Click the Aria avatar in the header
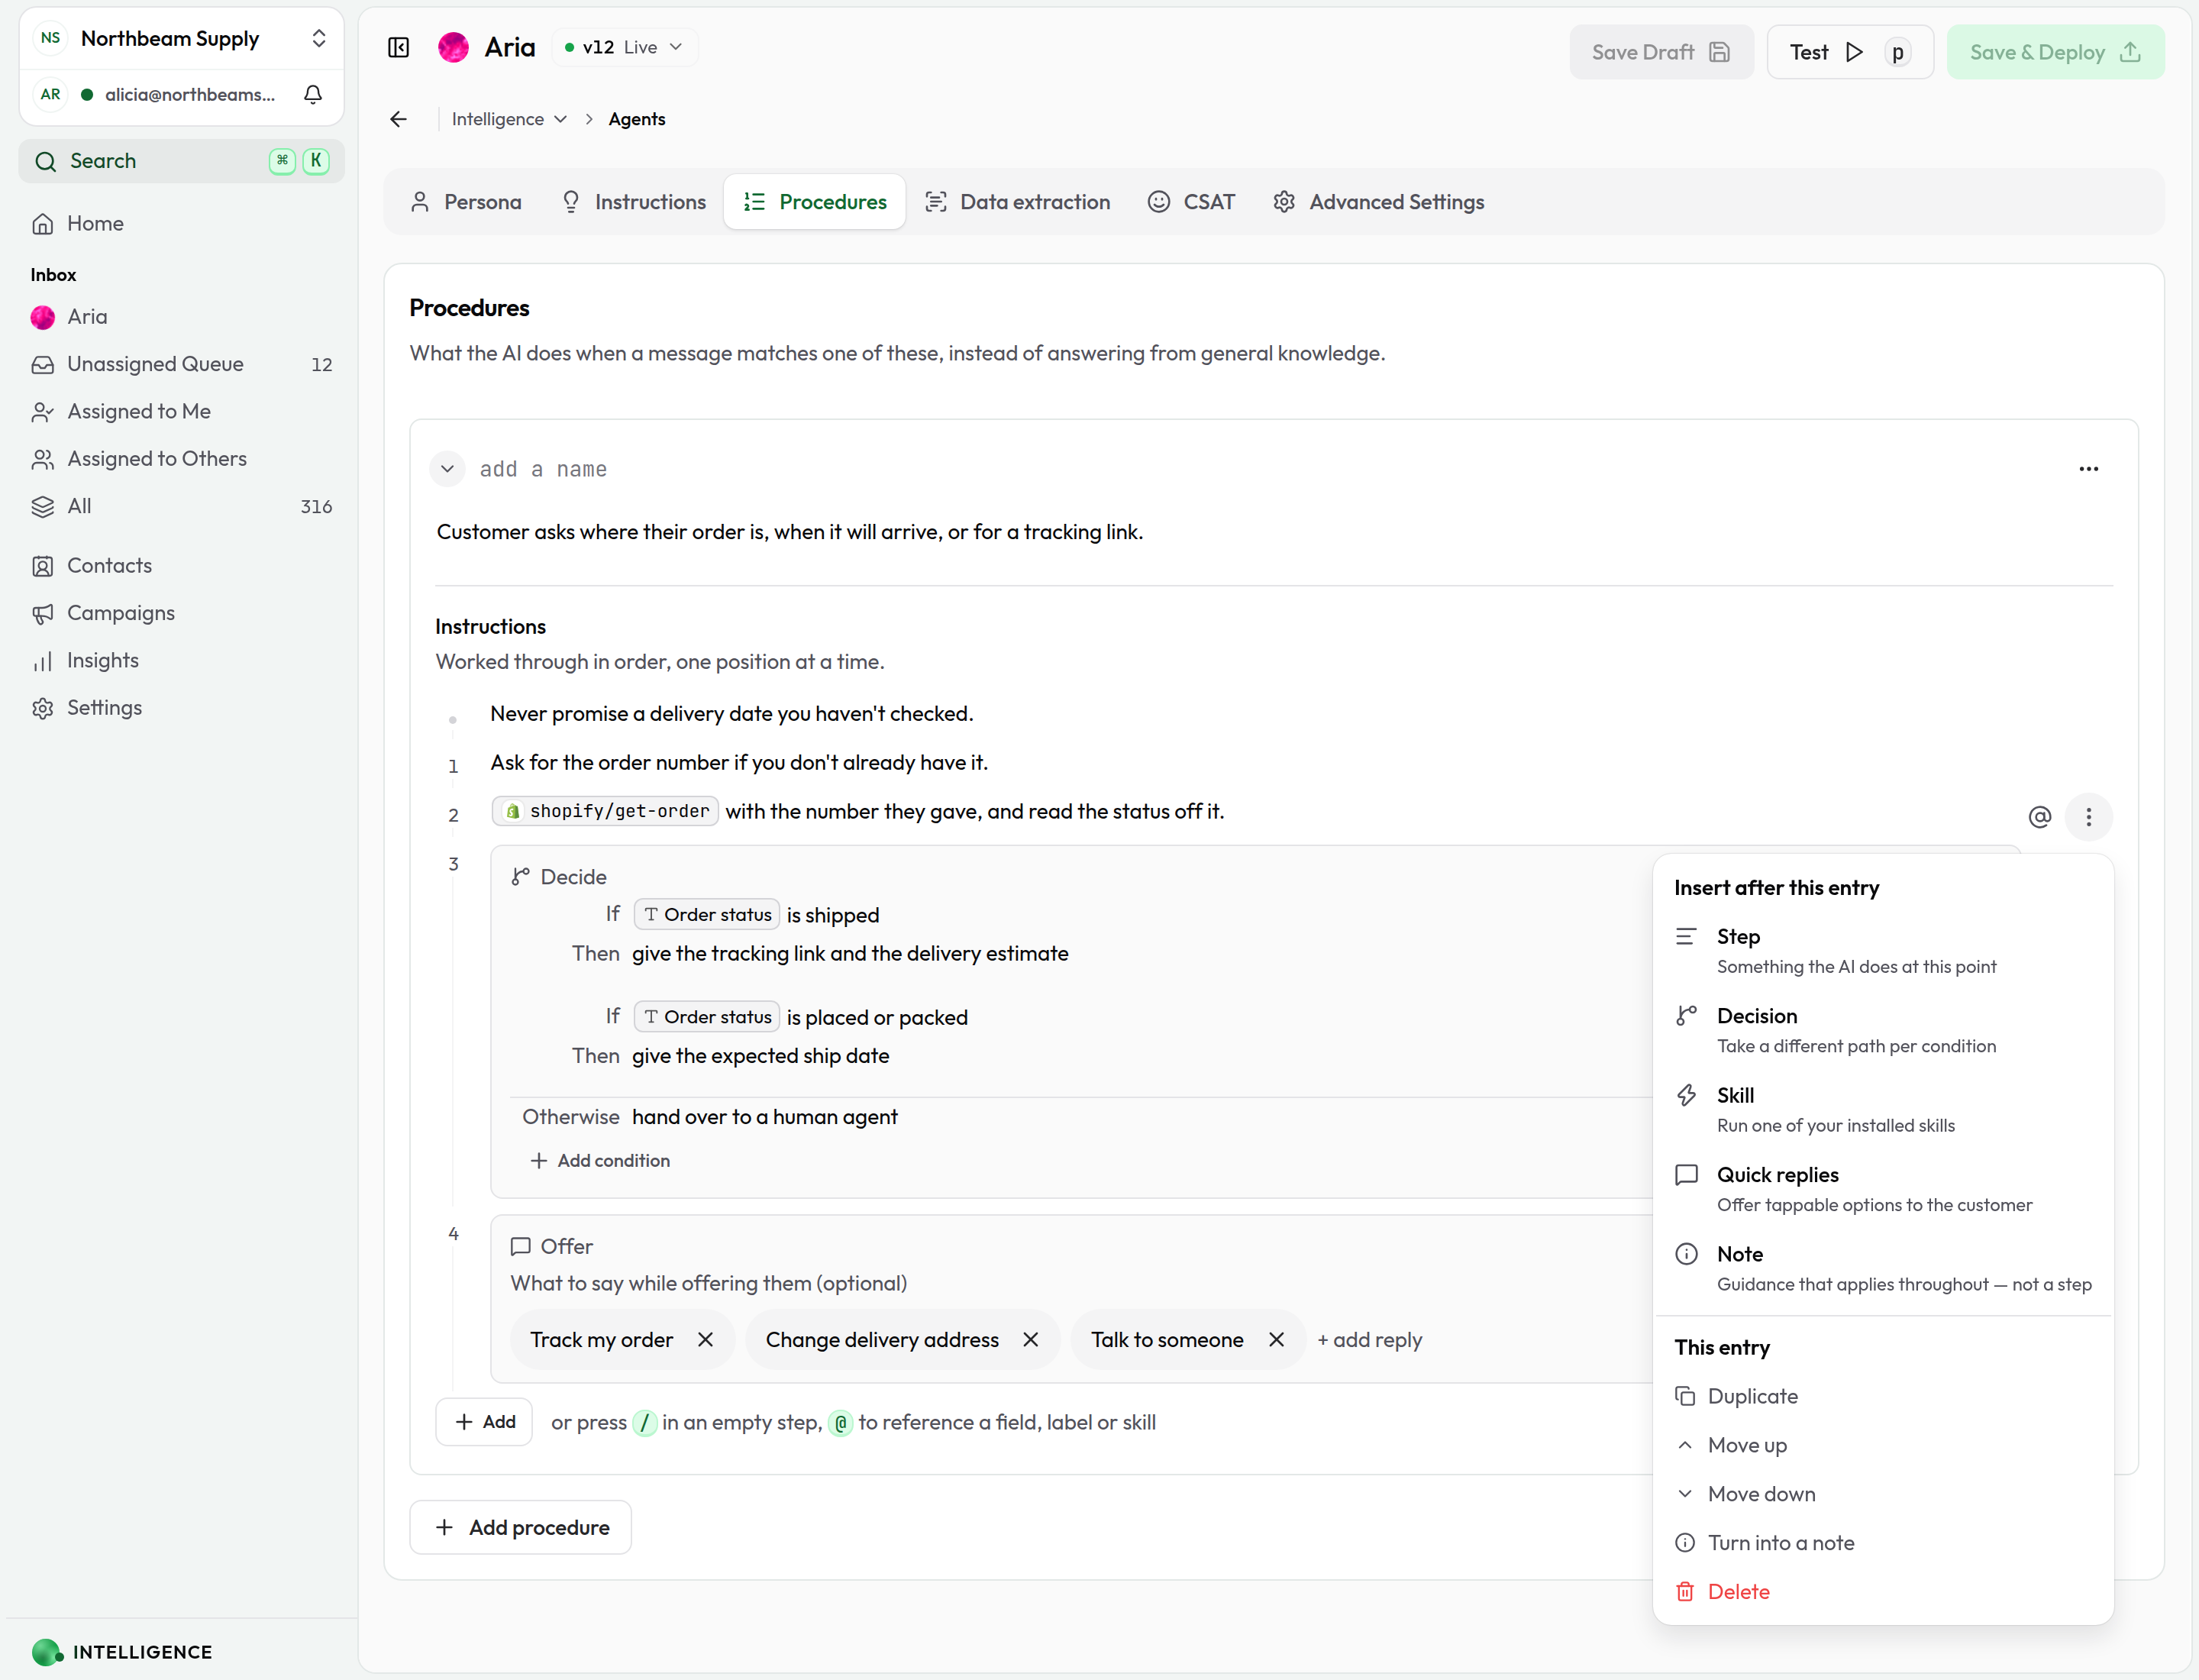Image resolution: width=2199 pixels, height=1680 pixels. tap(453, 47)
